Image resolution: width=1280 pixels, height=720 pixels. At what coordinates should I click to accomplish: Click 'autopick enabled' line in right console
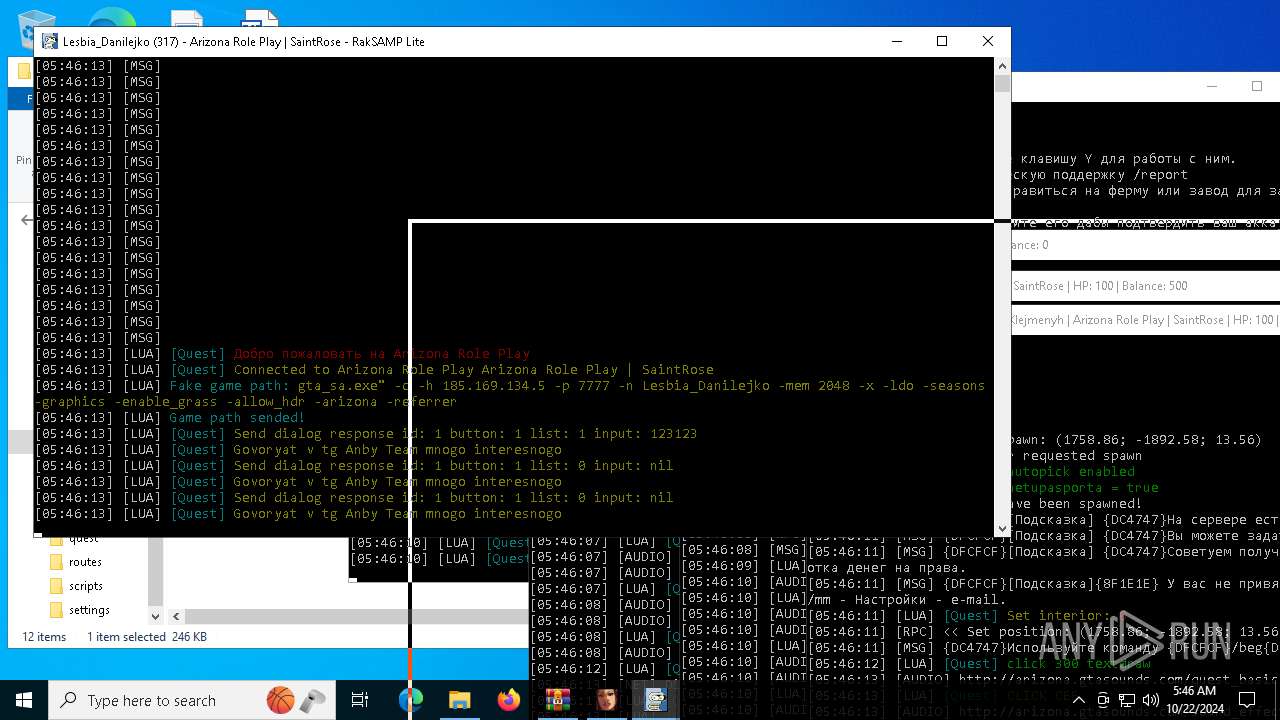pos(1073,471)
